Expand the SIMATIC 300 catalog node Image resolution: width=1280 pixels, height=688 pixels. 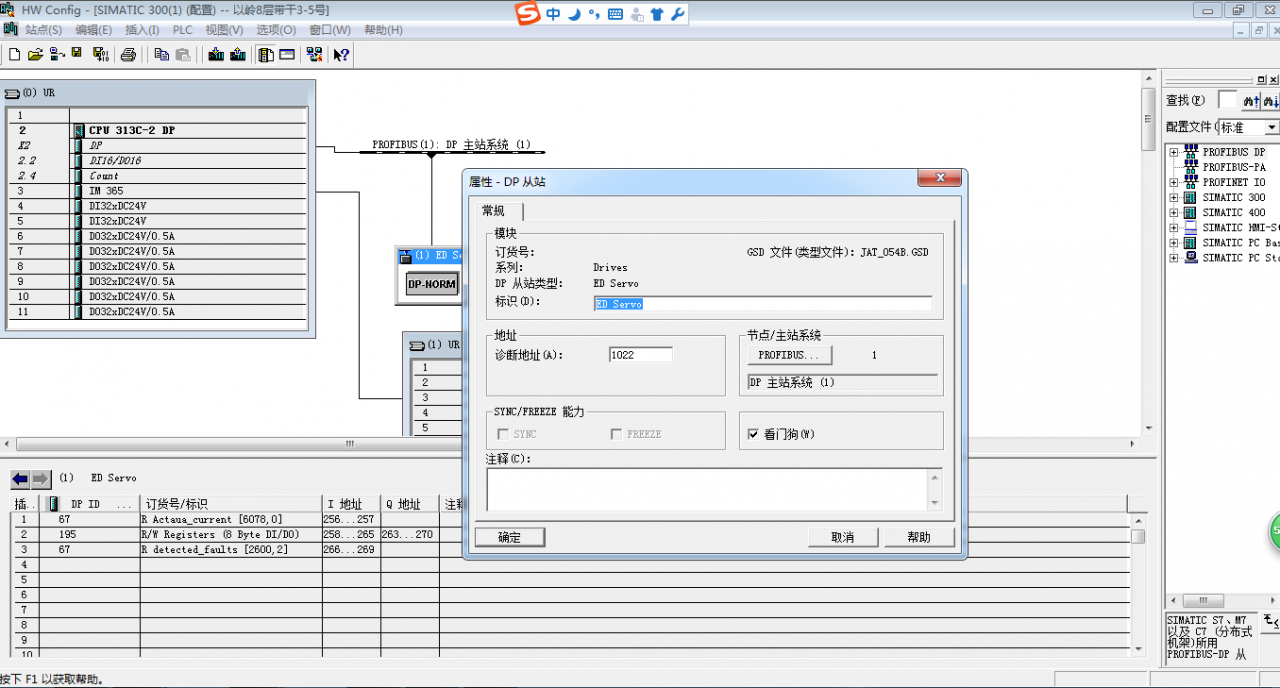pyautogui.click(x=1174, y=198)
